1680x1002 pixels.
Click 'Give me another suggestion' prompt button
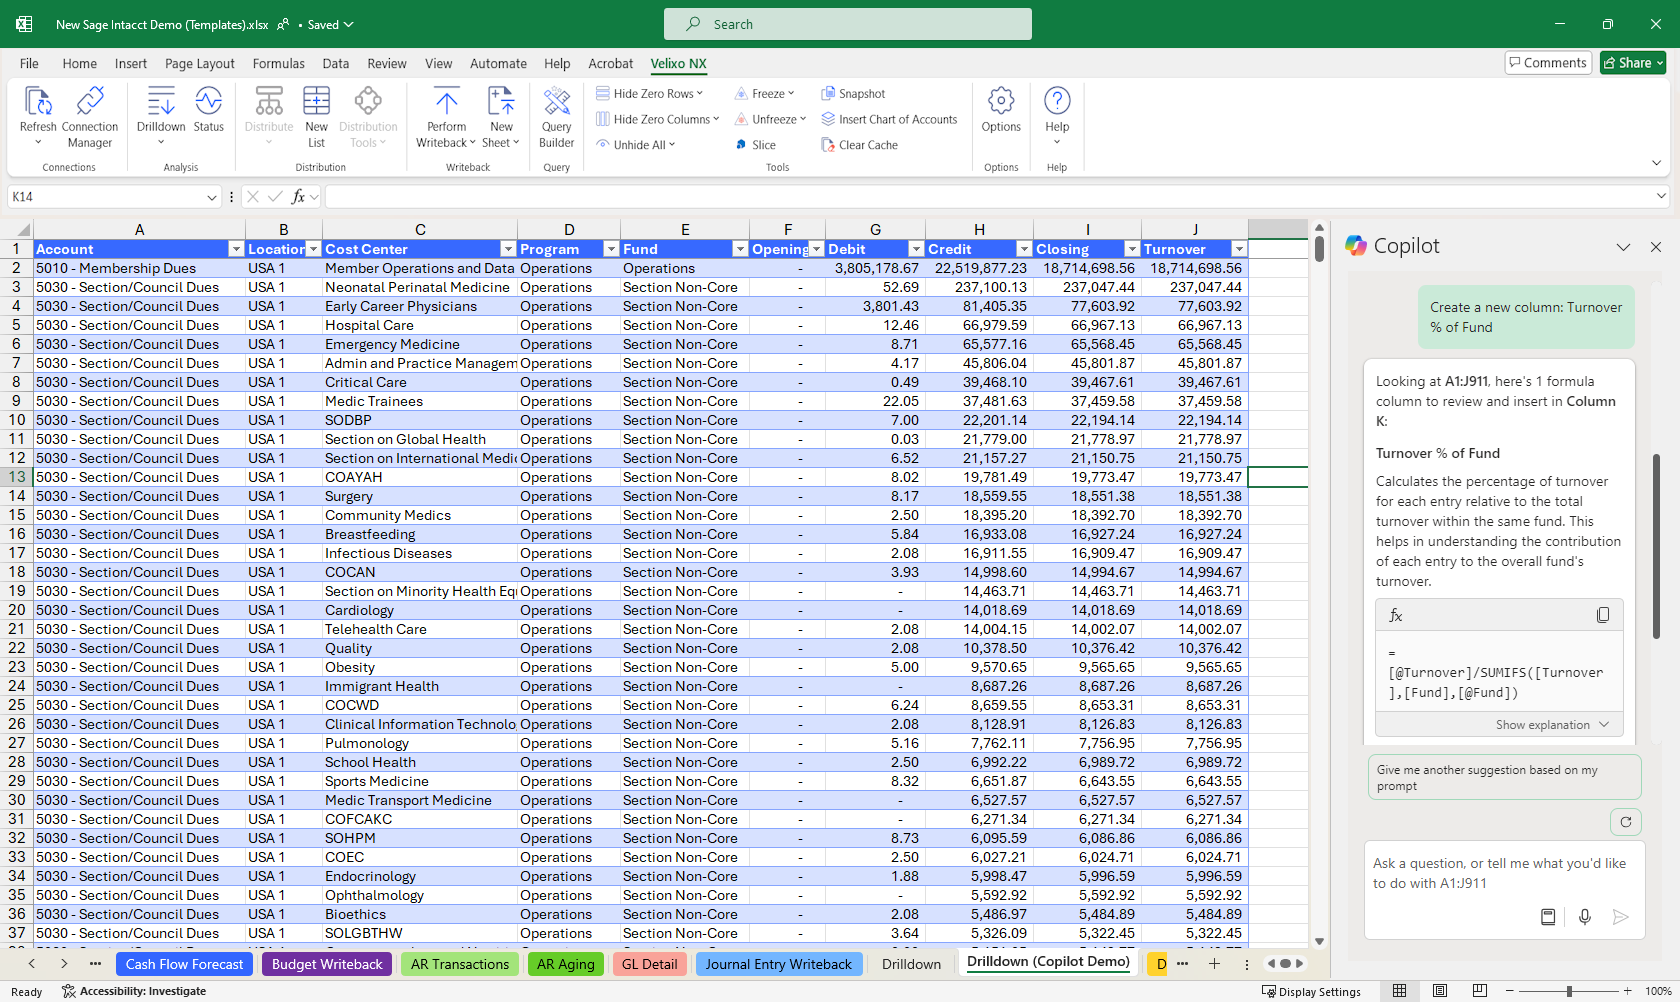pyautogui.click(x=1503, y=778)
